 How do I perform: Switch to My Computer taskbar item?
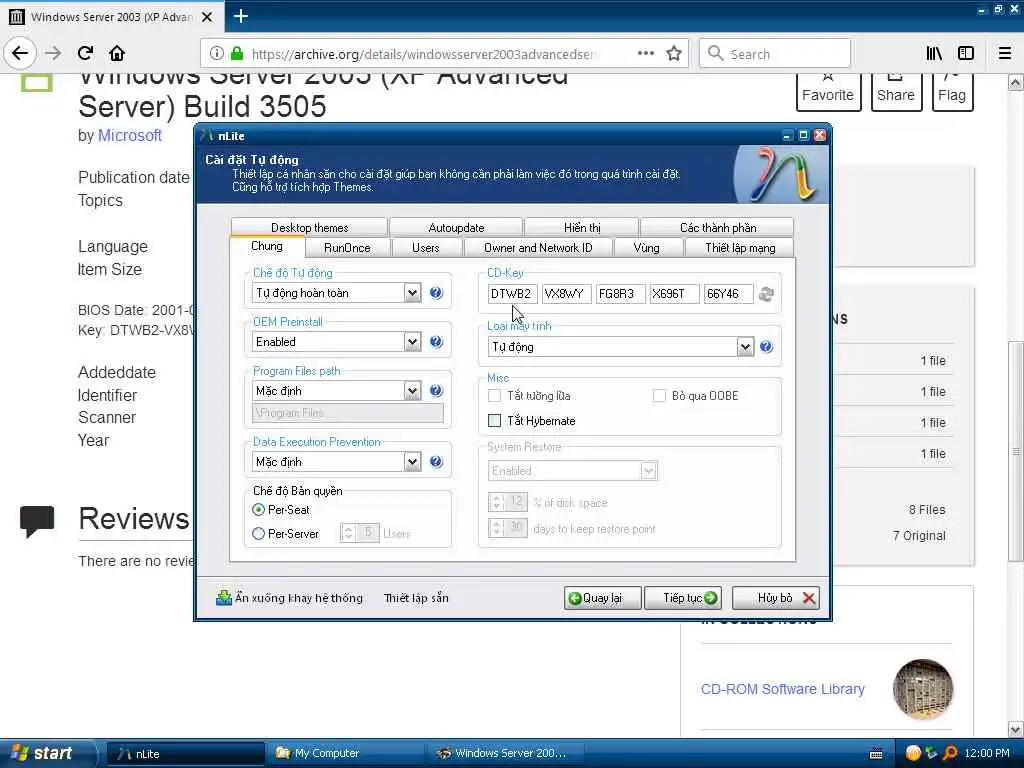pyautogui.click(x=346, y=753)
